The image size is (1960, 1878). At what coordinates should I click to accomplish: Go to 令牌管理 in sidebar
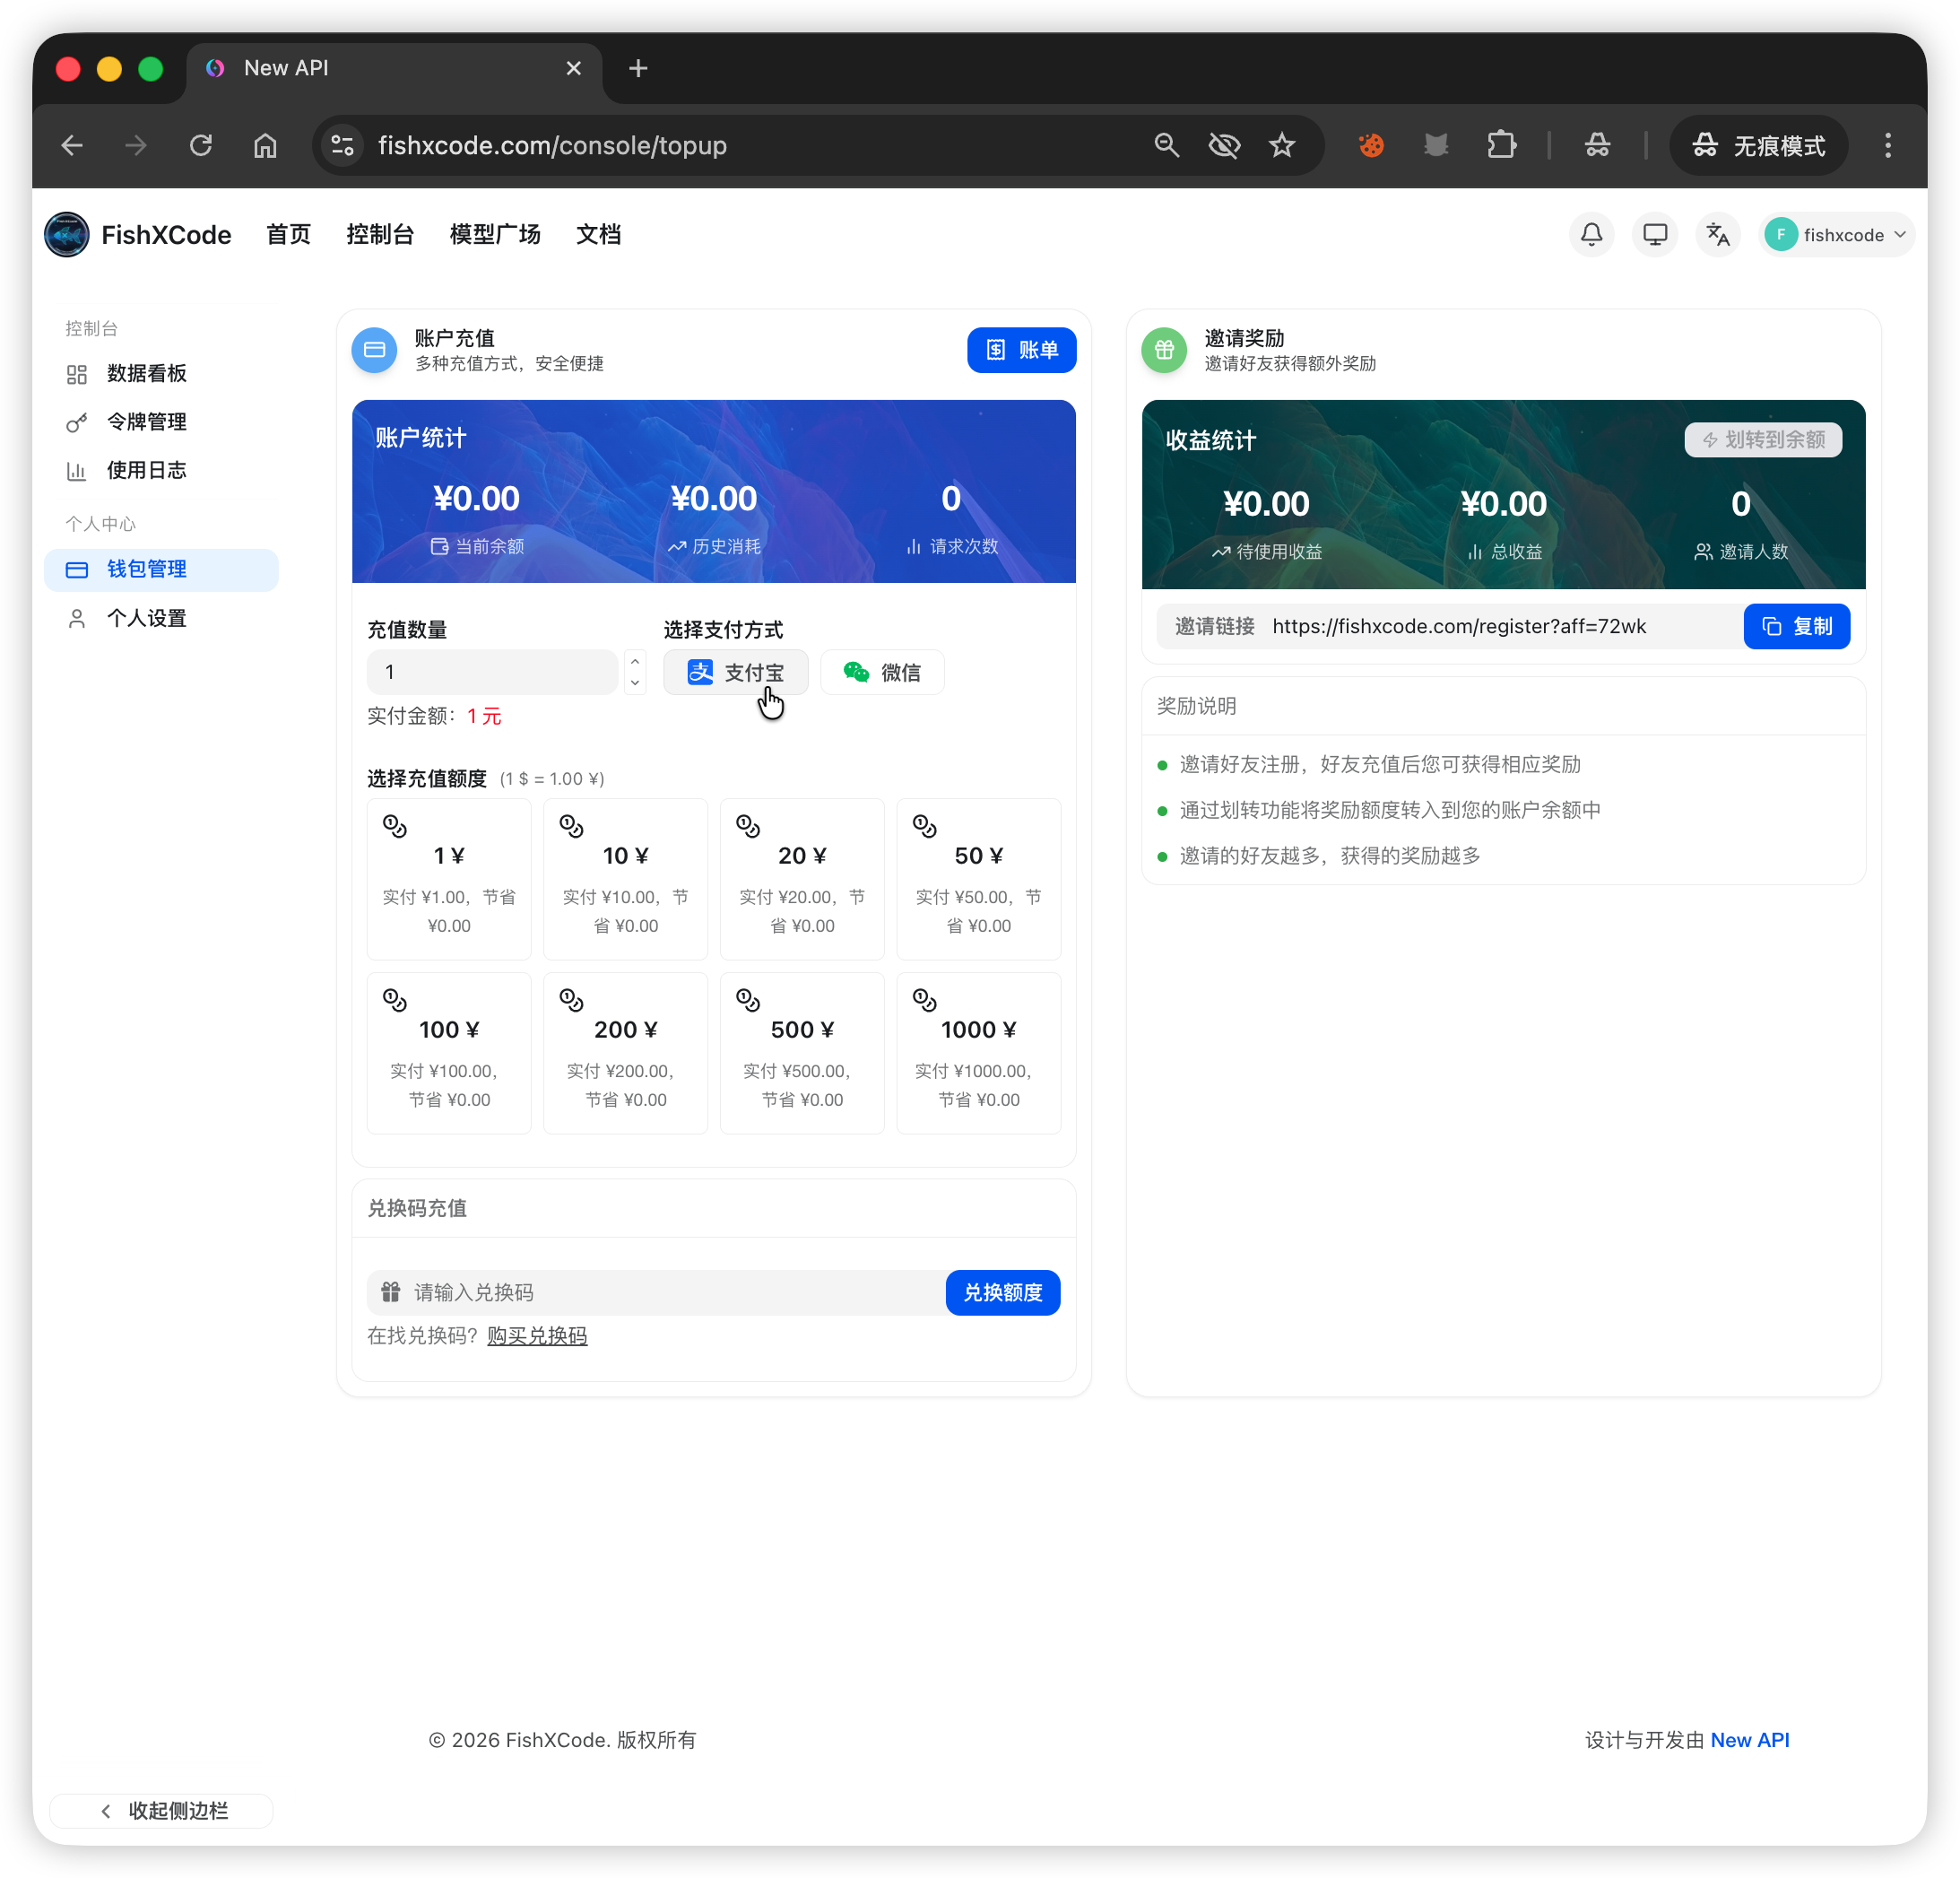point(147,422)
